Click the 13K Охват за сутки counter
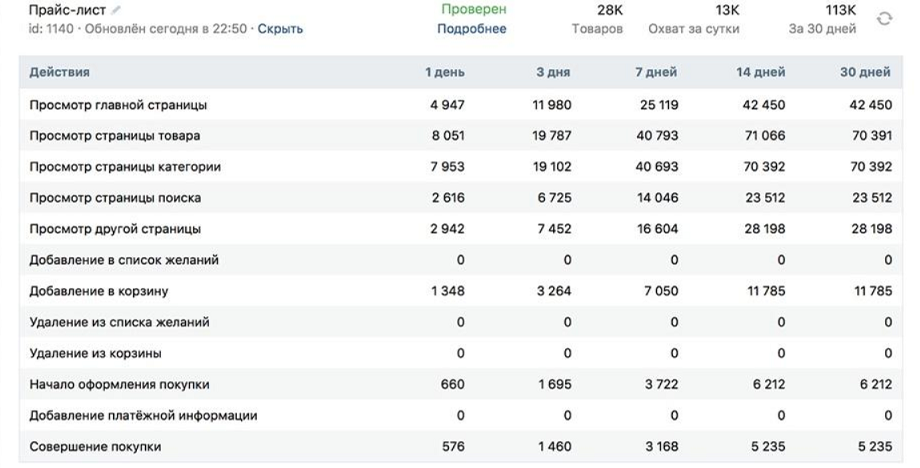Screen dimensions: 920x468 694,19
